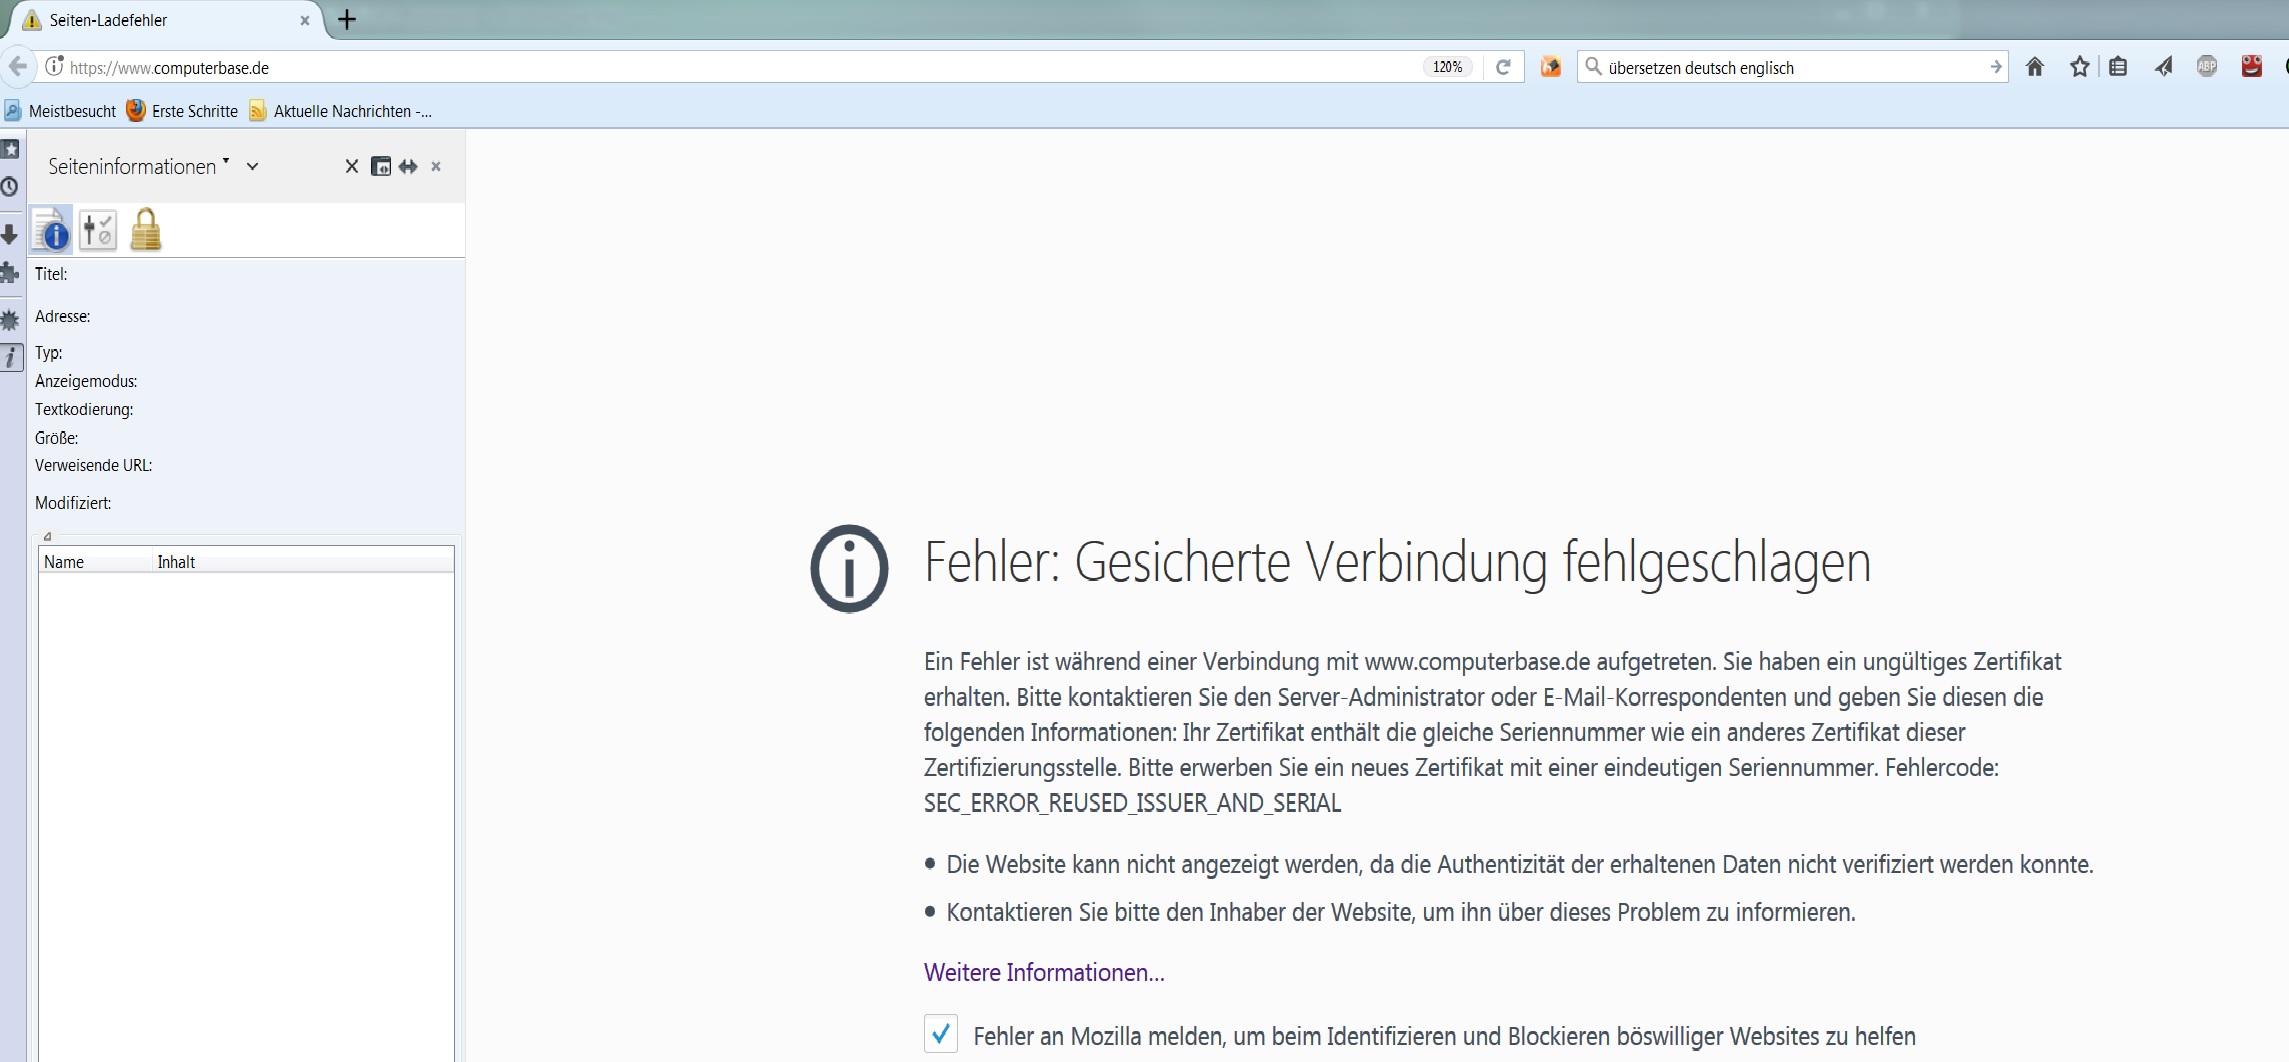The height and width of the screenshot is (1062, 2289).
Task: Open the Seiteninformationen panel dropdown title
Action: 138,166
